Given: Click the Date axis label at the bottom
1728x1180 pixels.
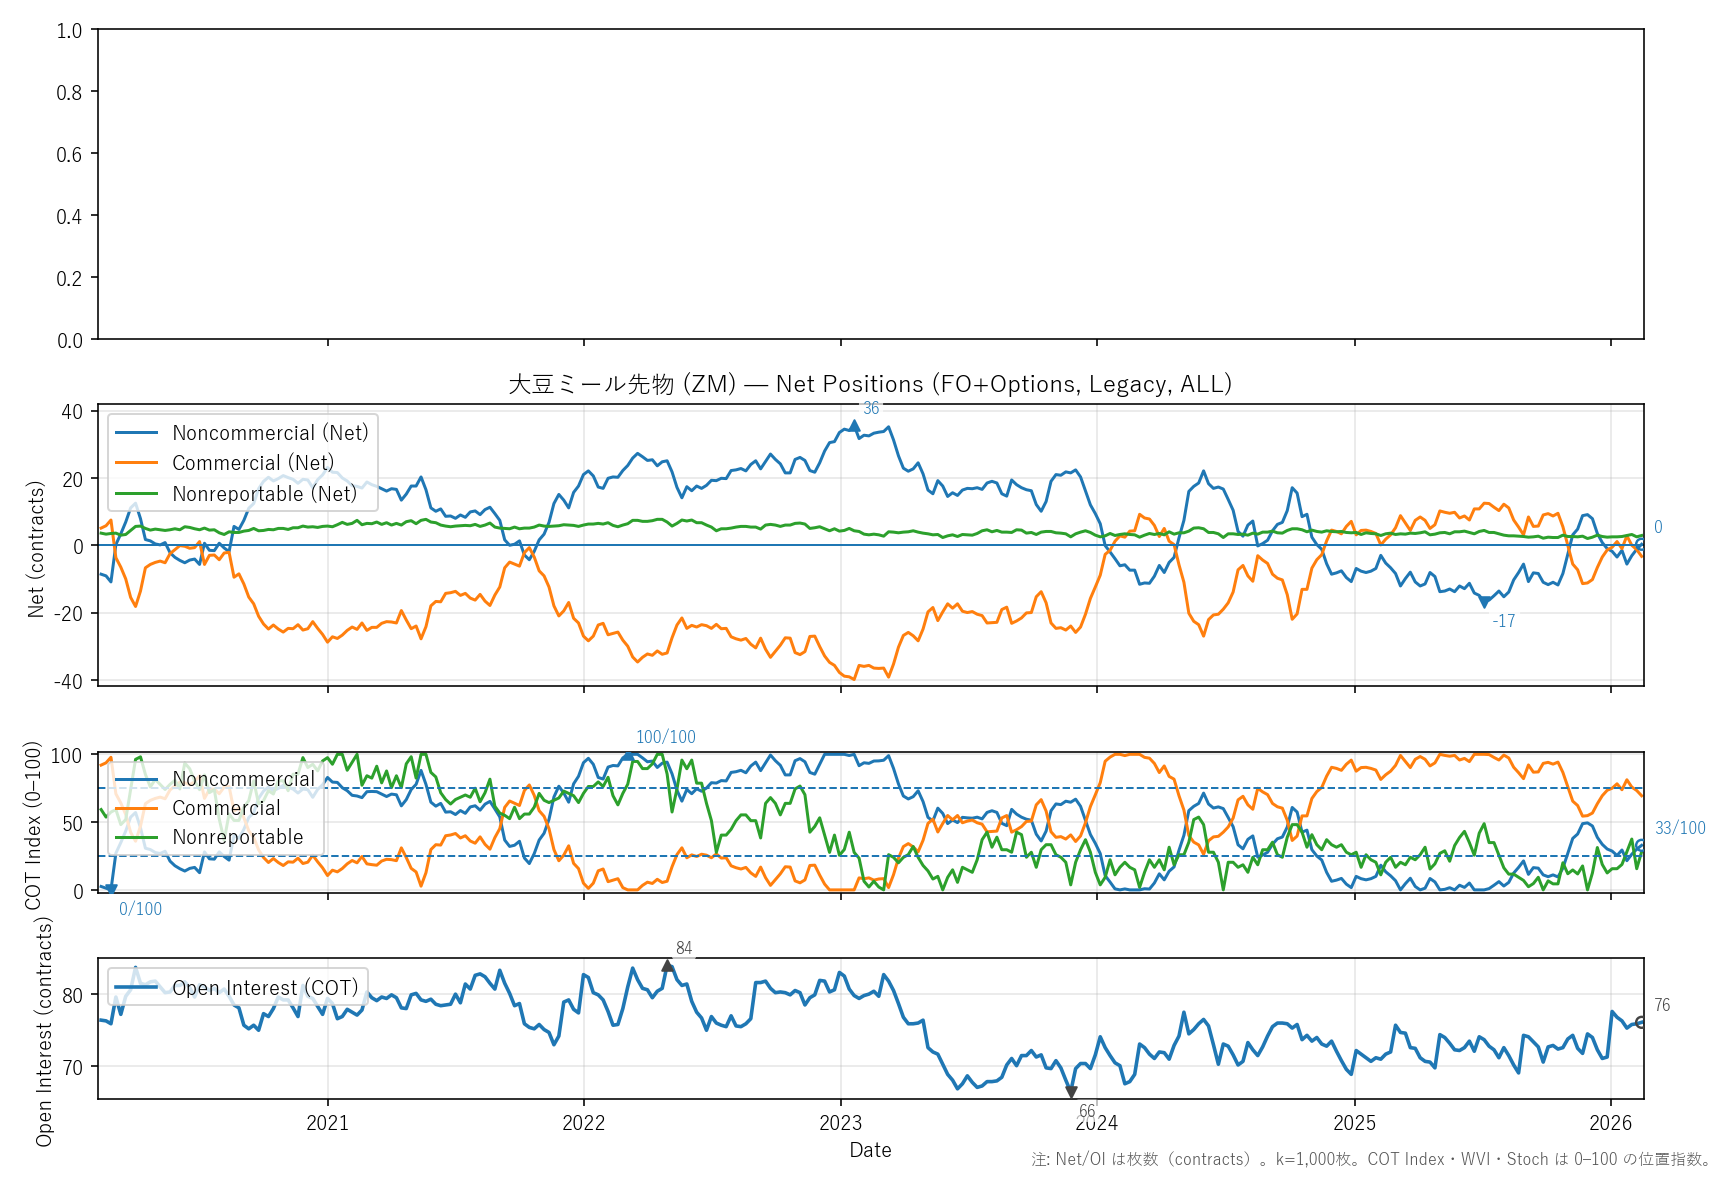Looking at the screenshot, I should tap(870, 1150).
